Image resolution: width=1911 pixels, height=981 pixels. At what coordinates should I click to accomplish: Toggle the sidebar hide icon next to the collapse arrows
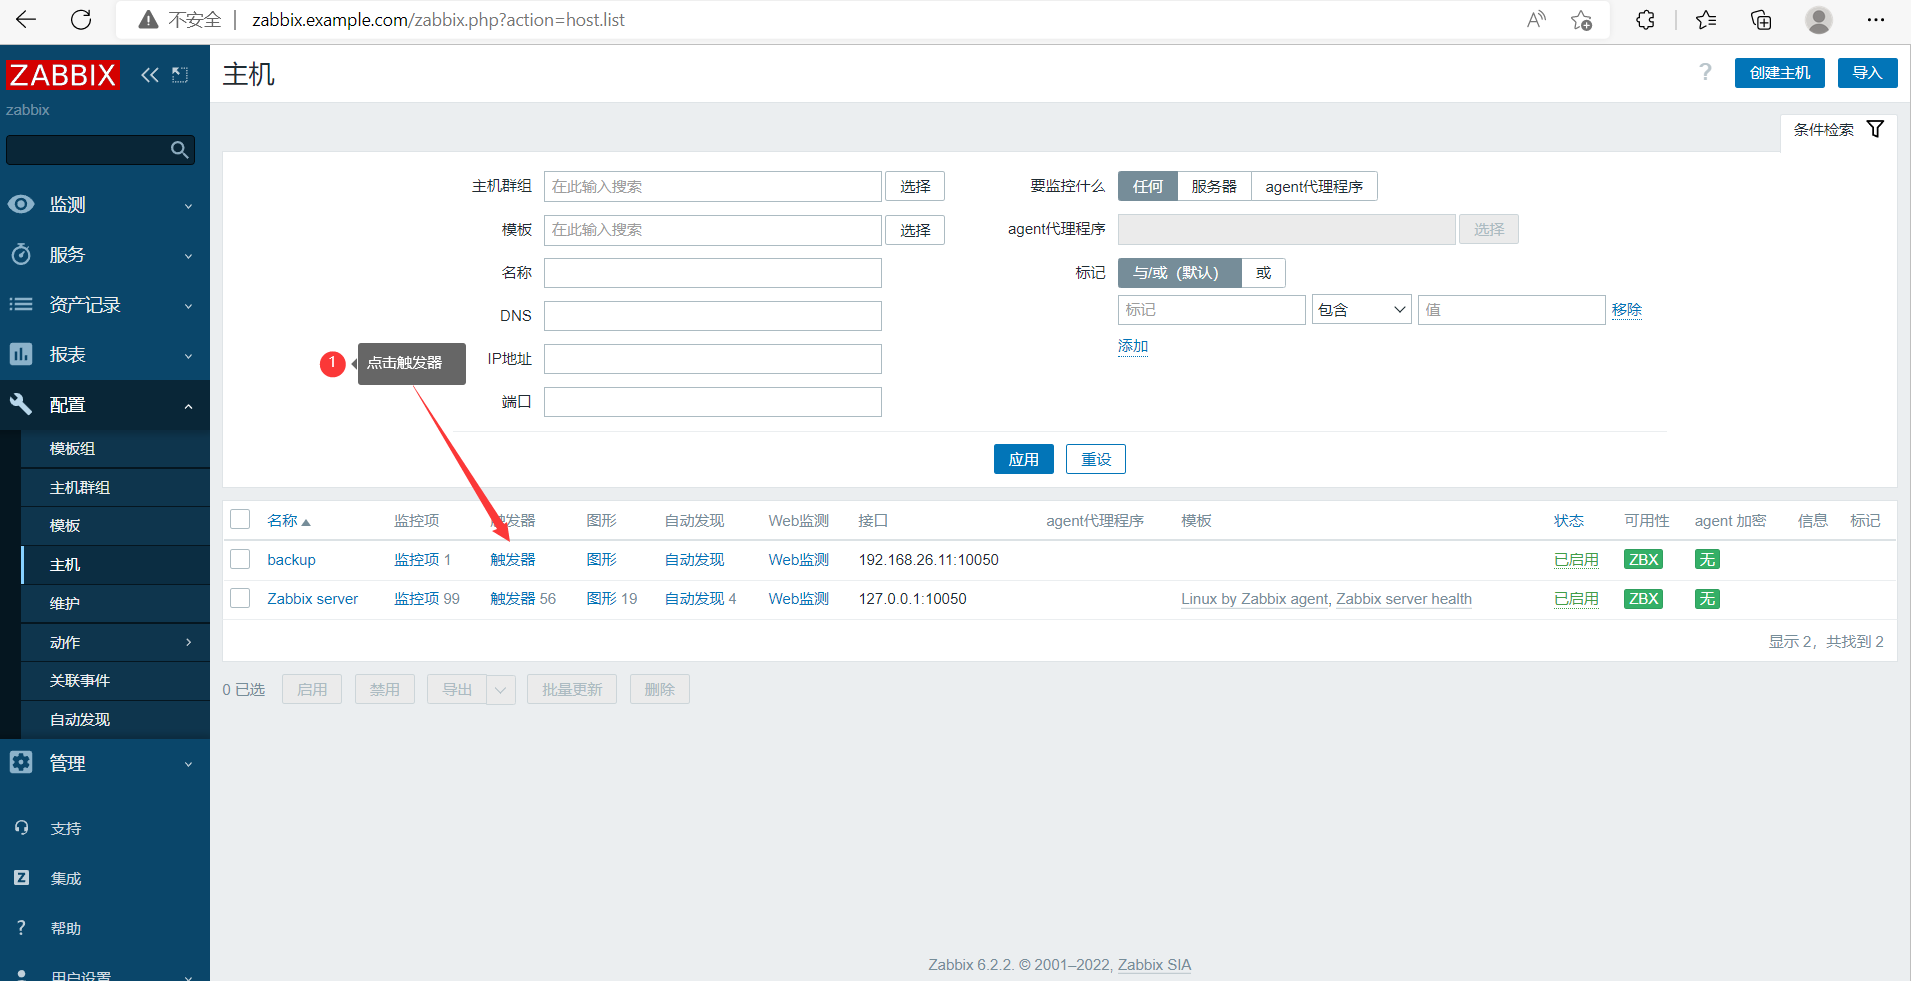tap(180, 75)
